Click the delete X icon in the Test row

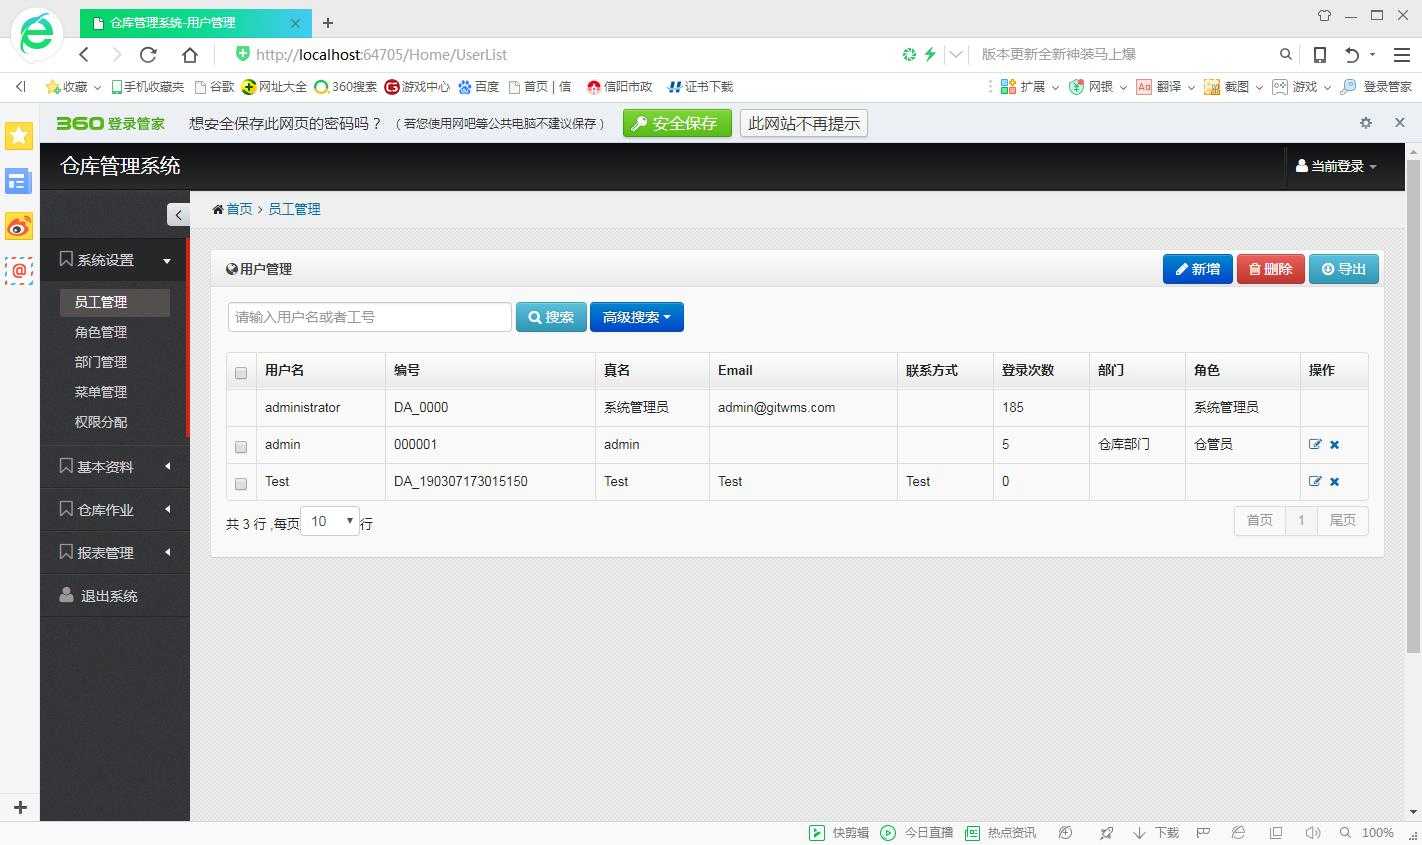[1334, 481]
